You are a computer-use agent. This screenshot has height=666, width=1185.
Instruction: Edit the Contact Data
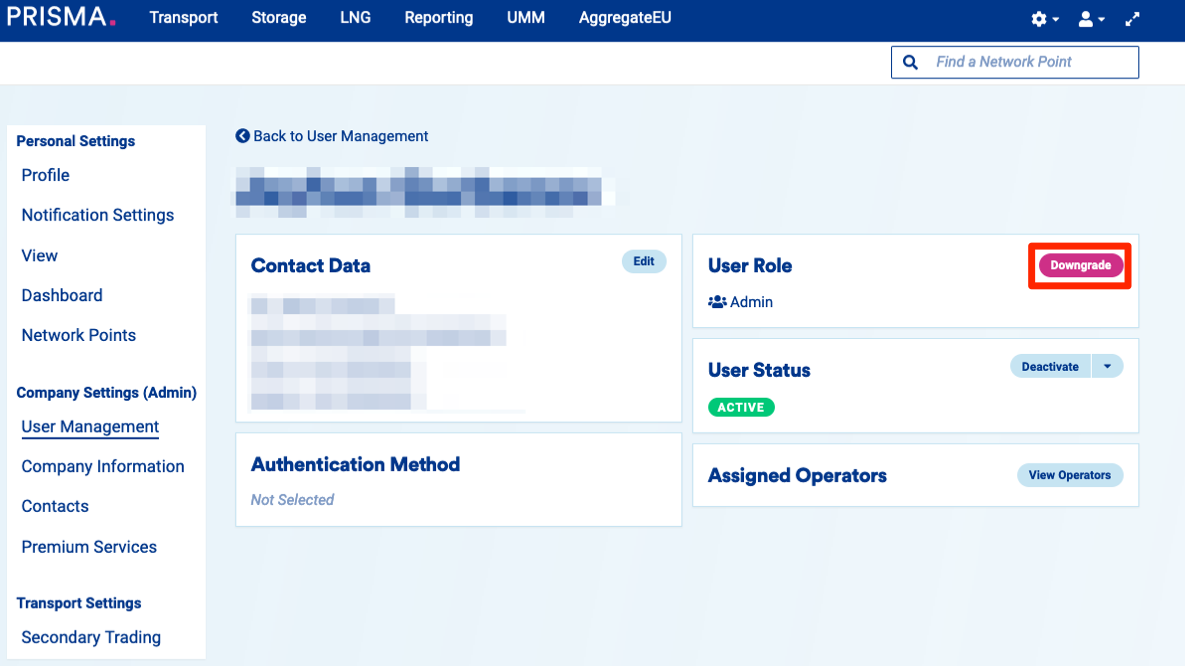coord(644,262)
